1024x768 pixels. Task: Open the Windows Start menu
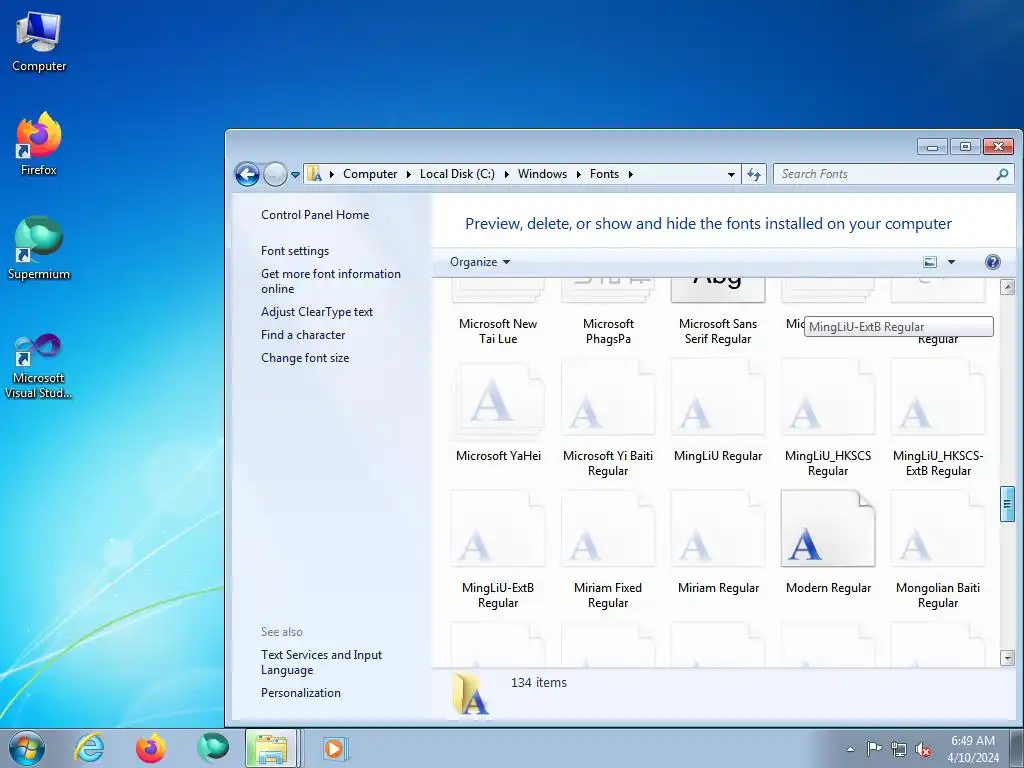[x=27, y=748]
